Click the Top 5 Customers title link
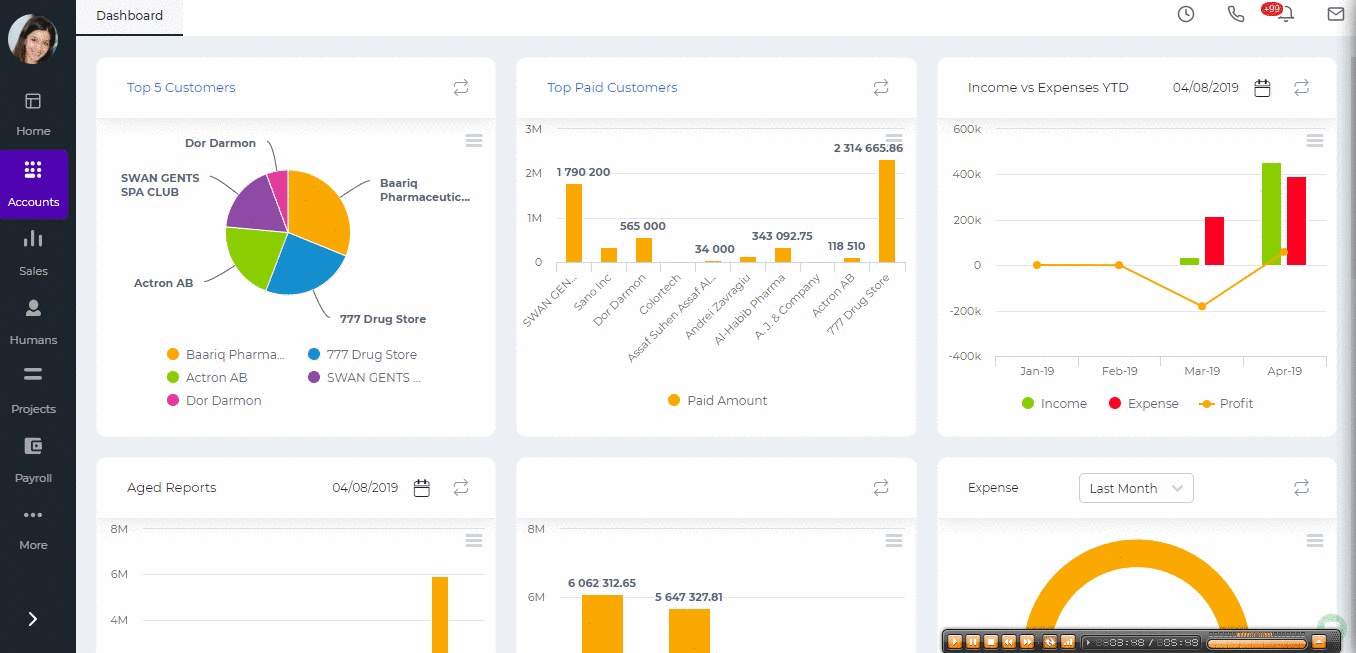 click(181, 88)
